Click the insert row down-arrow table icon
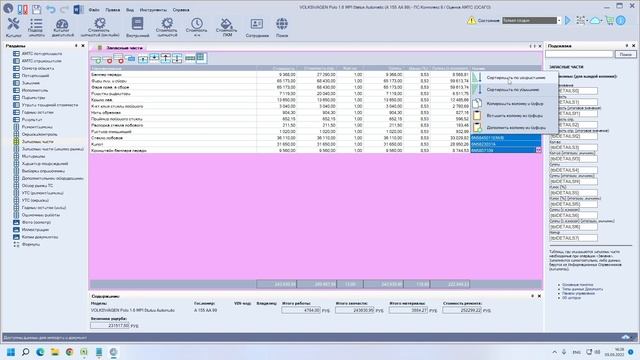640x360 pixels. 154,58
